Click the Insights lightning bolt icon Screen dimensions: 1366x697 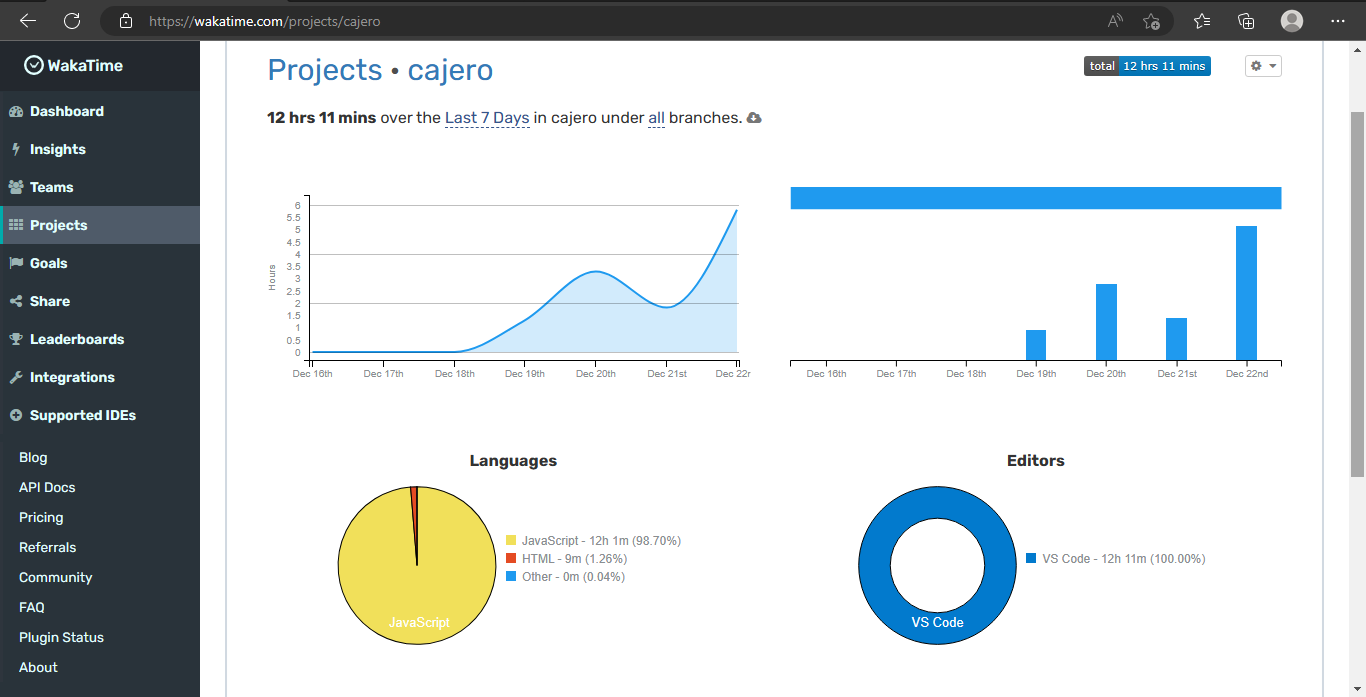click(x=16, y=149)
